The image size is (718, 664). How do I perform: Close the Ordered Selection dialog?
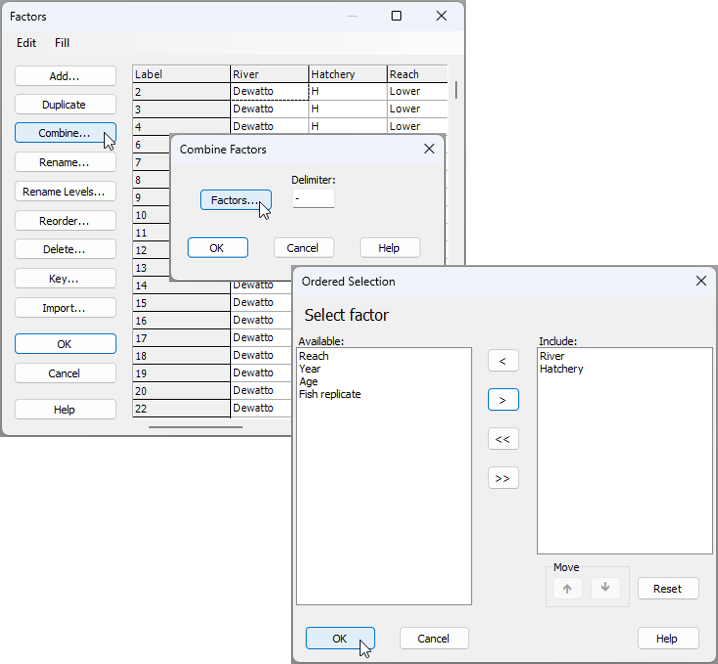(701, 282)
